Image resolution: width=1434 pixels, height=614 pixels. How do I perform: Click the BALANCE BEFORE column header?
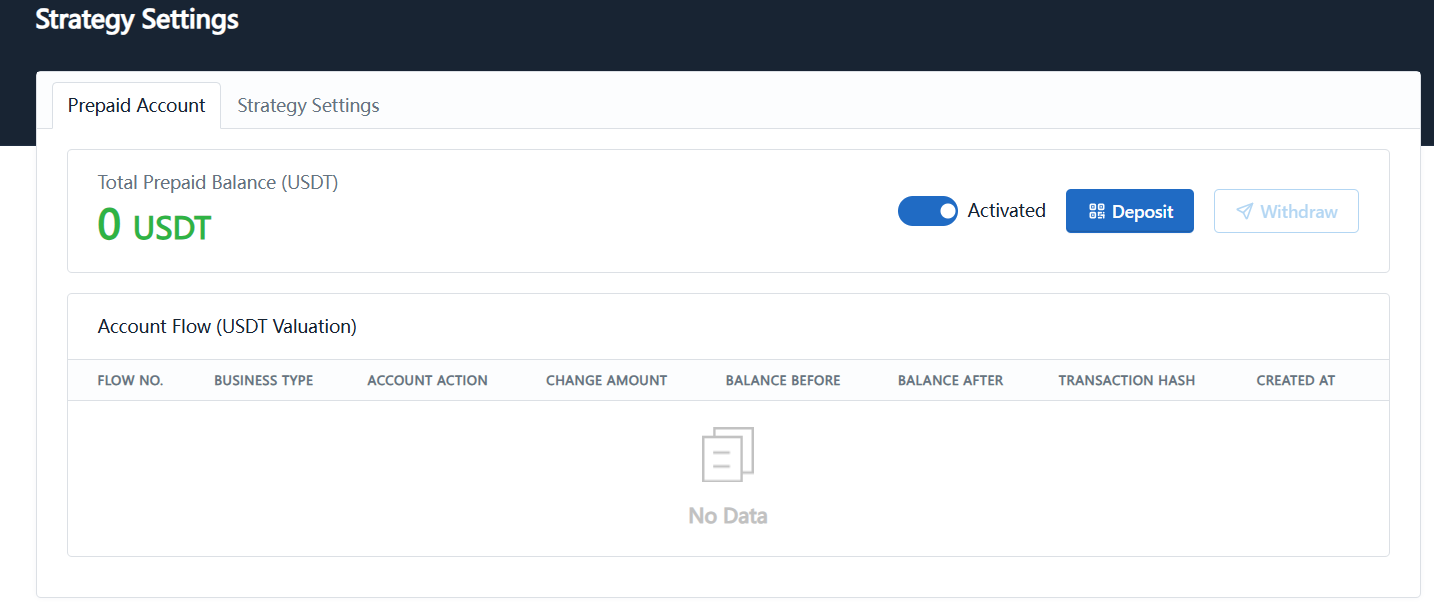tap(783, 380)
